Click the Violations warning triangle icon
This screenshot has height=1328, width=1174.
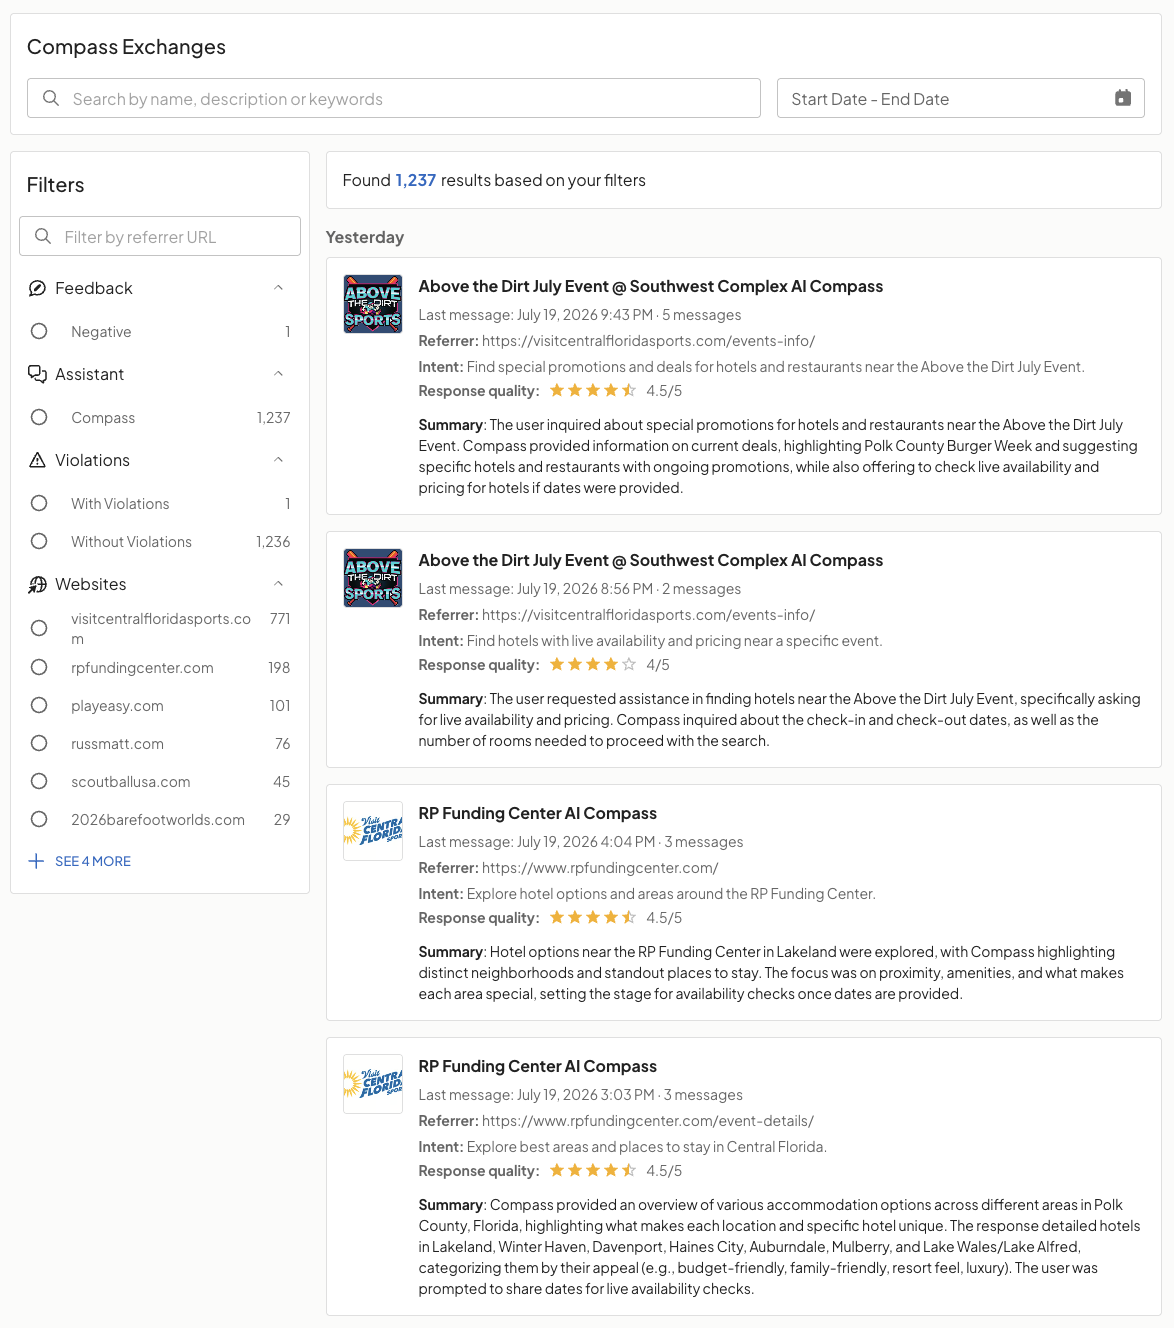tap(37, 460)
